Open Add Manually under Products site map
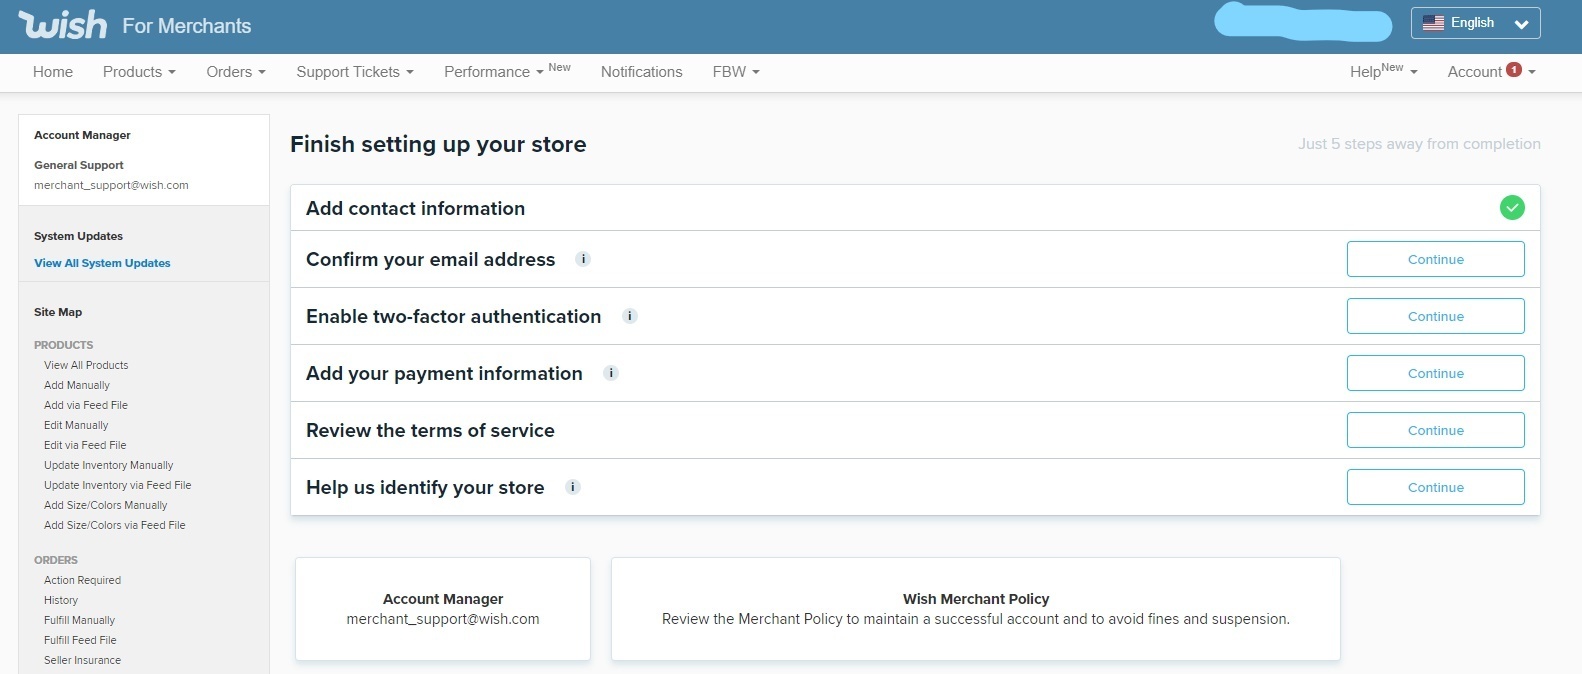The width and height of the screenshot is (1582, 674). (77, 385)
